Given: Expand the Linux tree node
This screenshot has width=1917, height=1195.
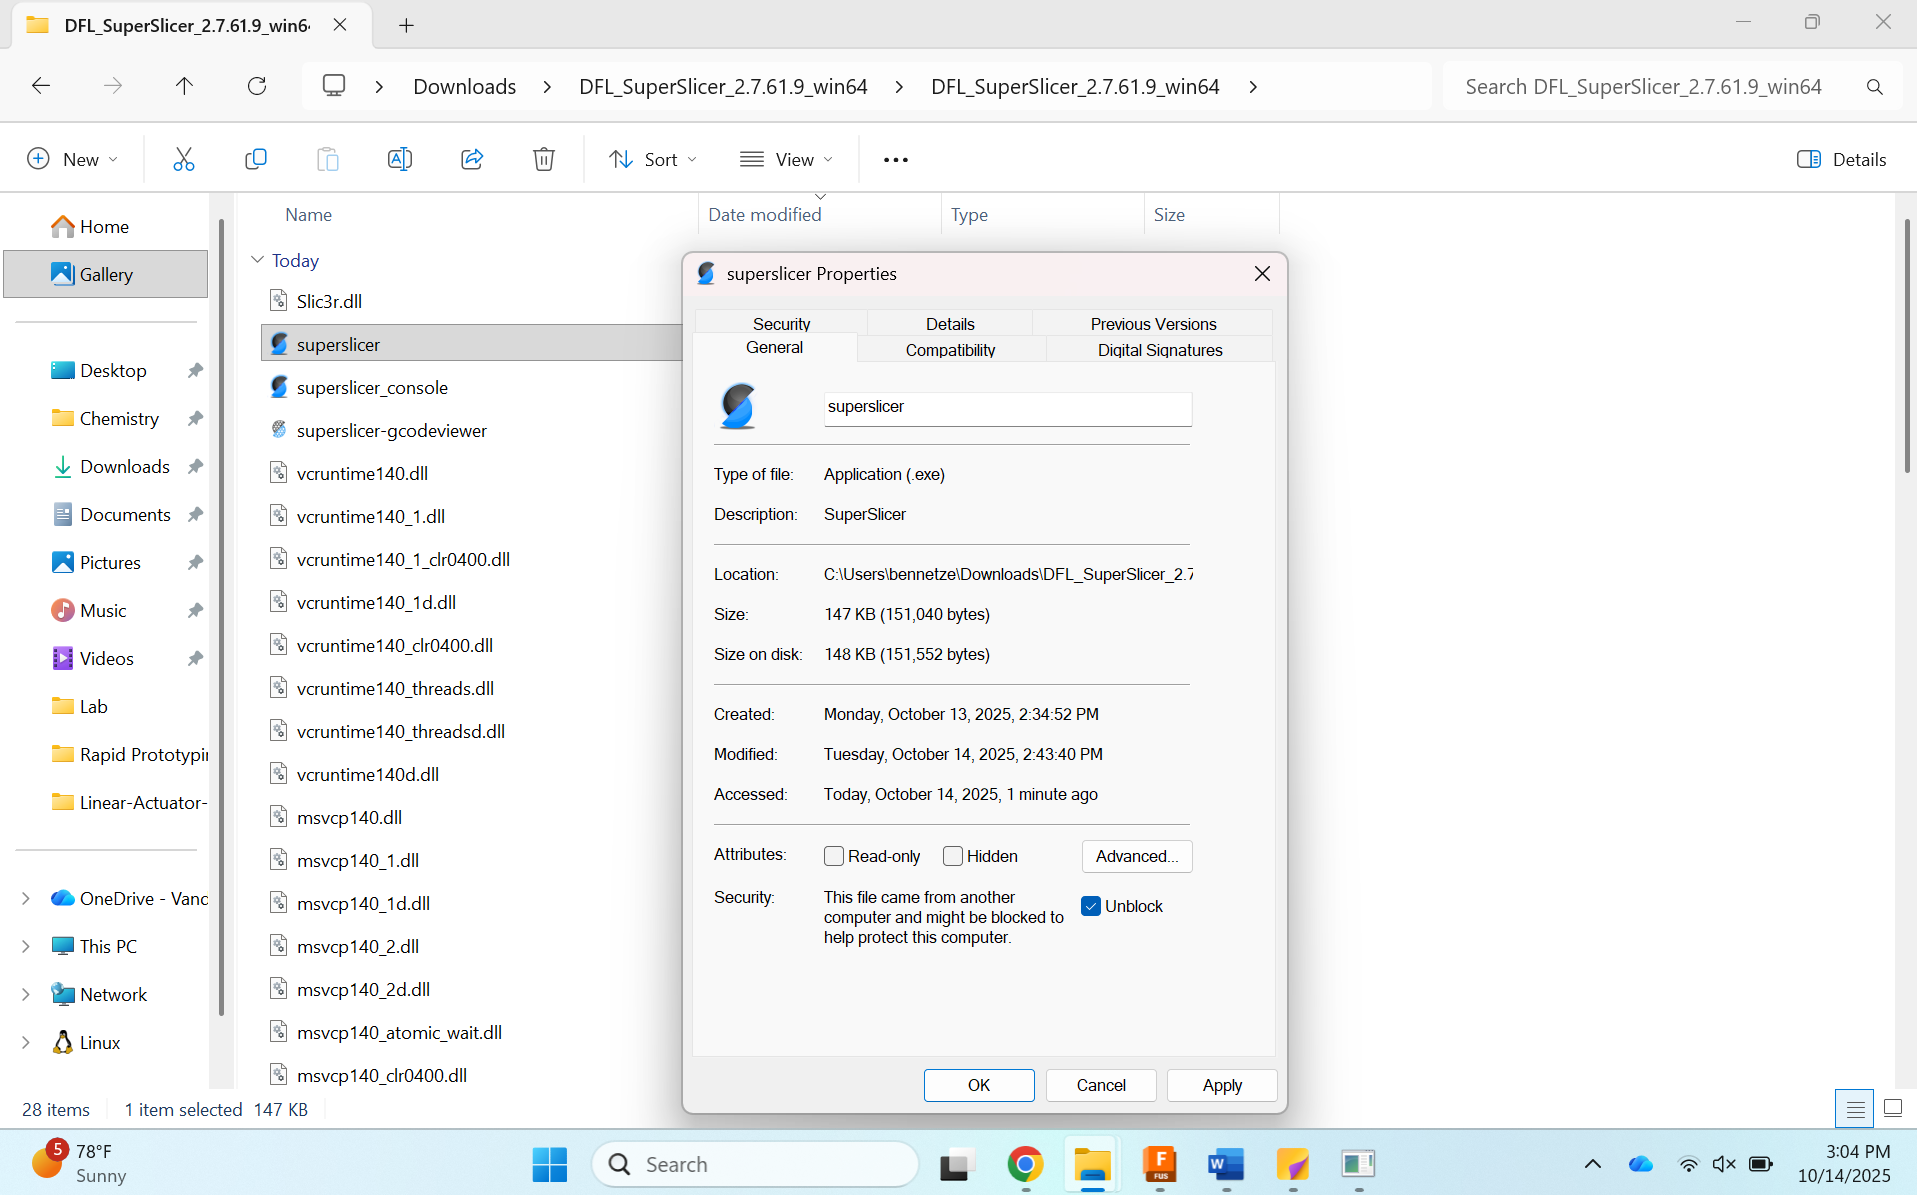Looking at the screenshot, I should pos(25,1042).
